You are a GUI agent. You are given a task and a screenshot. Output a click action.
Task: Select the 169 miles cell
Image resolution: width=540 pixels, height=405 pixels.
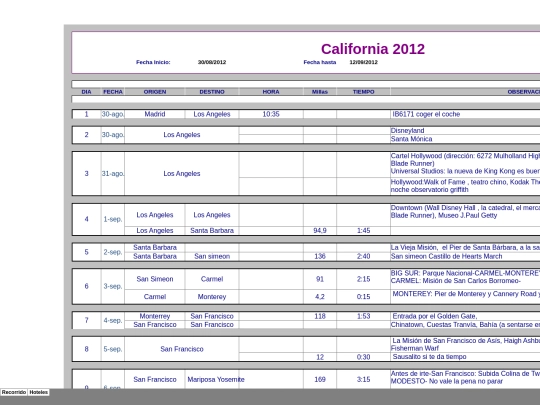pos(320,380)
